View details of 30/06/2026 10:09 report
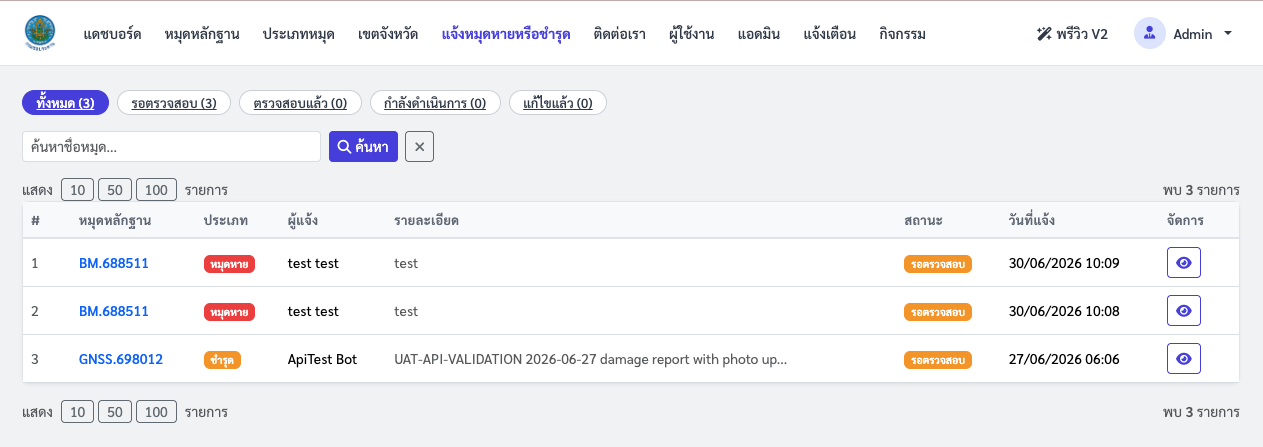 point(1184,263)
